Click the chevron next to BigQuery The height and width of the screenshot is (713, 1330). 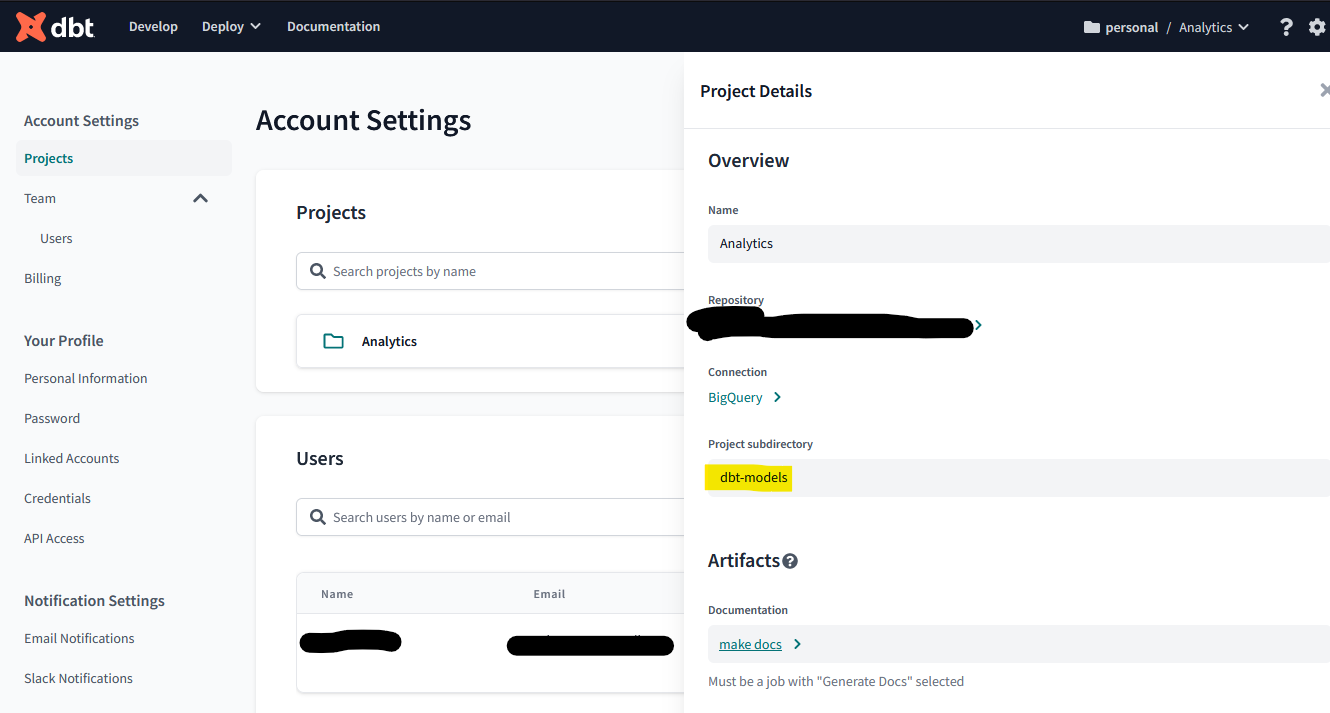(777, 397)
